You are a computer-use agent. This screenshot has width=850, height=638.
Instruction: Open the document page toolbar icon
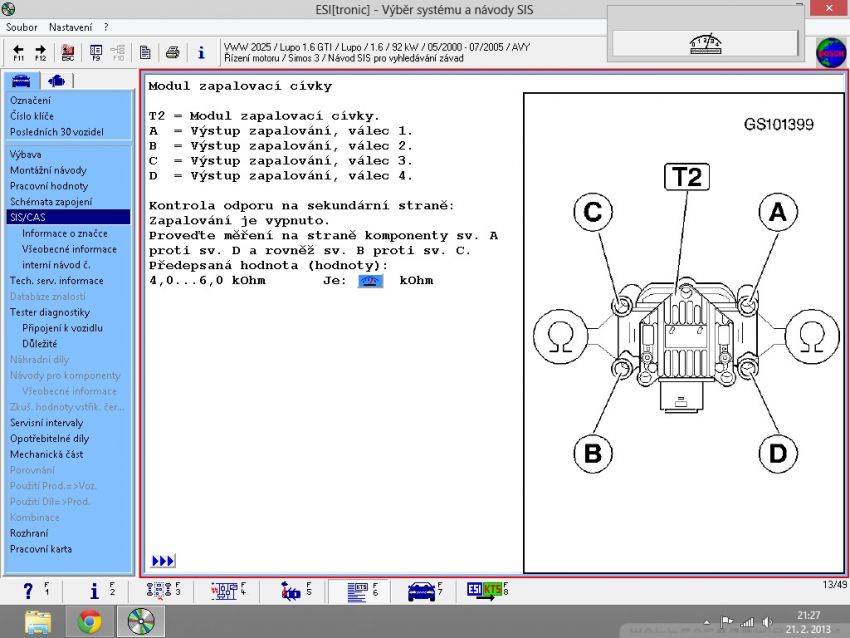[x=145, y=52]
